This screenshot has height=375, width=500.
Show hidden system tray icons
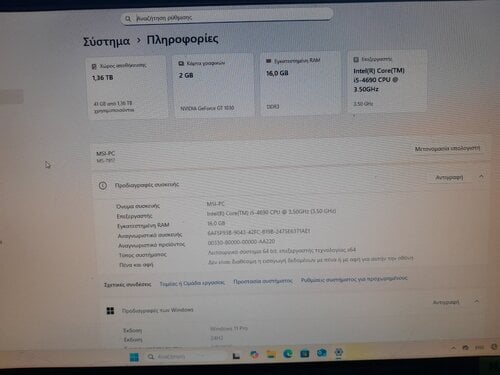(x=453, y=348)
